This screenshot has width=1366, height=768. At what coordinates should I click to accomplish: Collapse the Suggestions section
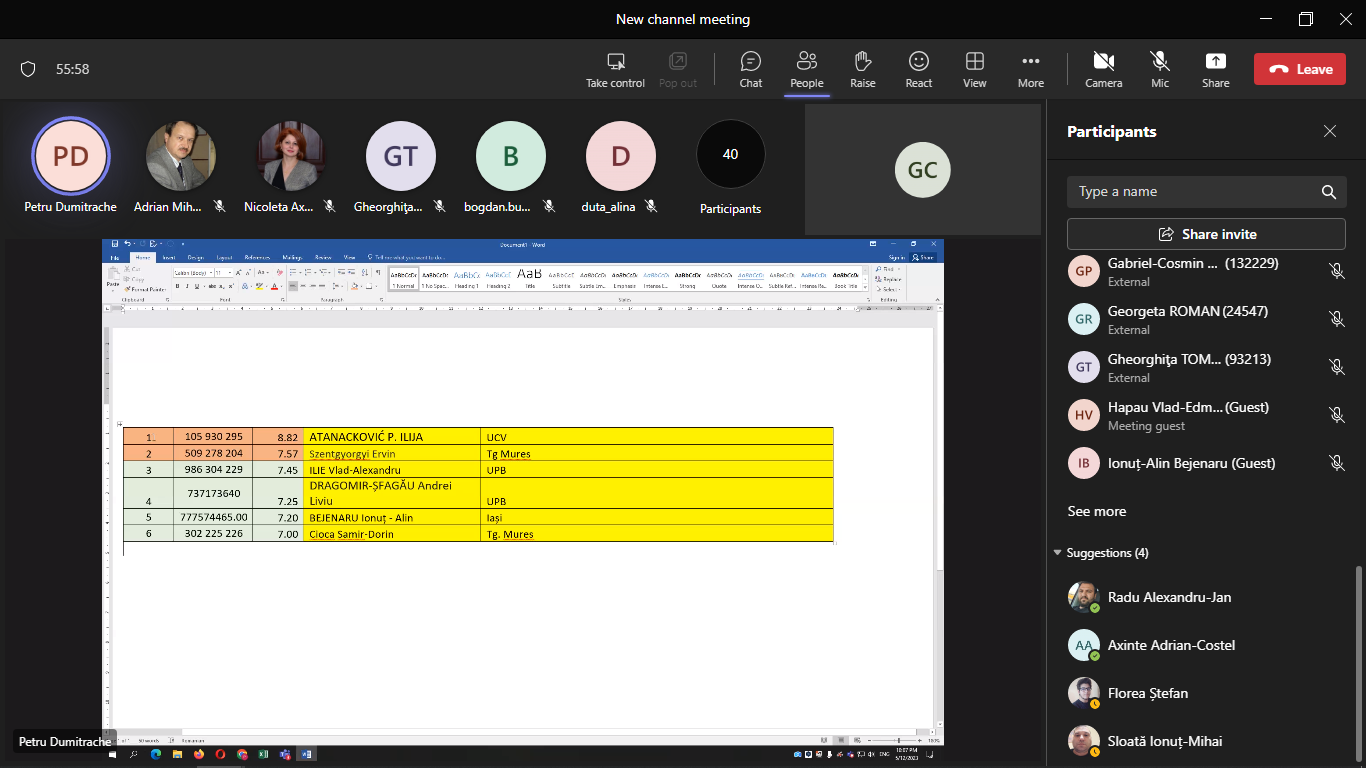click(x=1058, y=553)
